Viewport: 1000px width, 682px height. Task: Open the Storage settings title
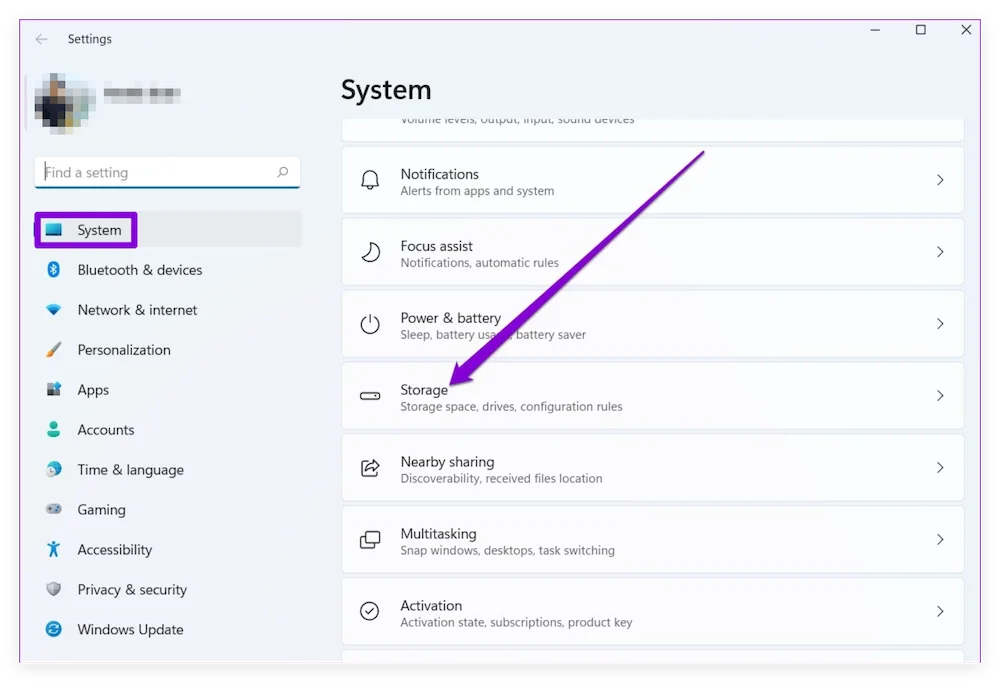click(x=424, y=390)
